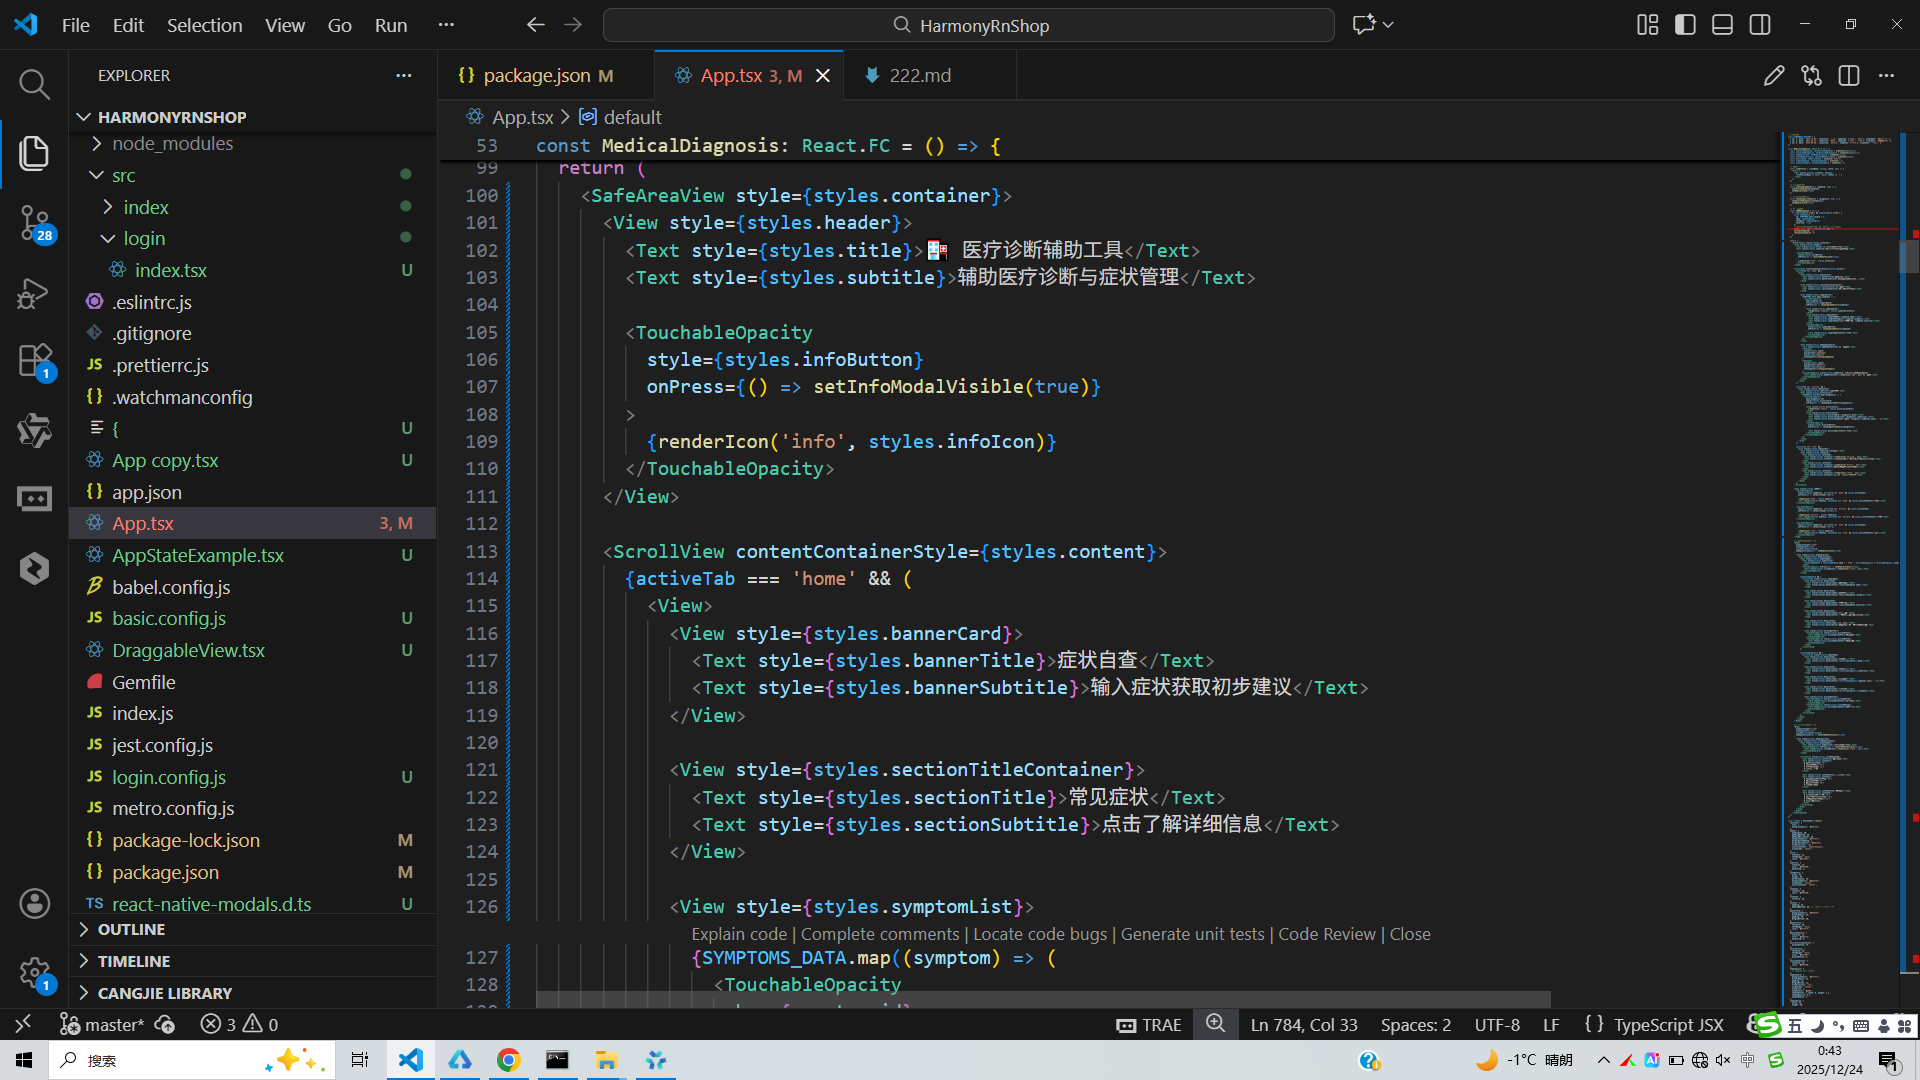Toggle Primary Side Bar visibility
Image resolution: width=1920 pixels, height=1080 pixels.
tap(1685, 25)
